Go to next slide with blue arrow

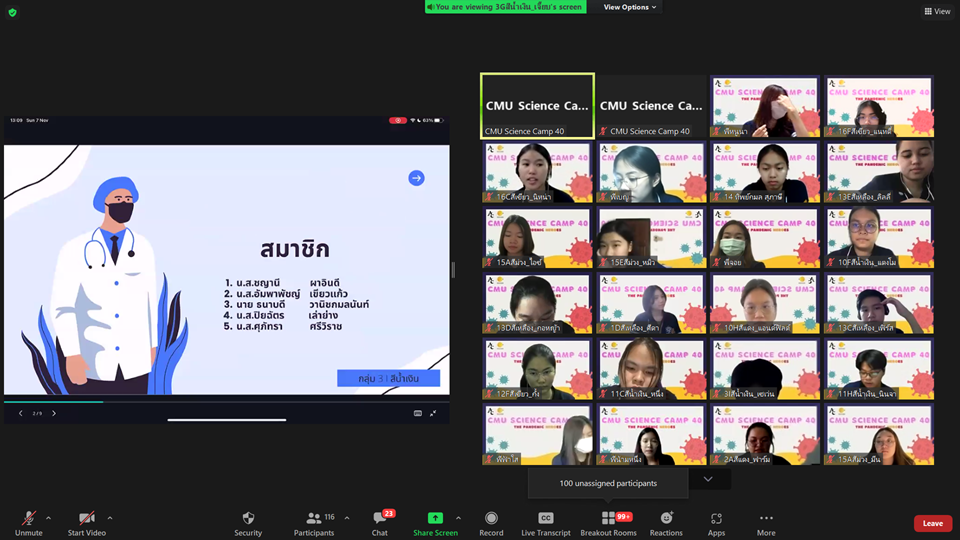coord(416,178)
